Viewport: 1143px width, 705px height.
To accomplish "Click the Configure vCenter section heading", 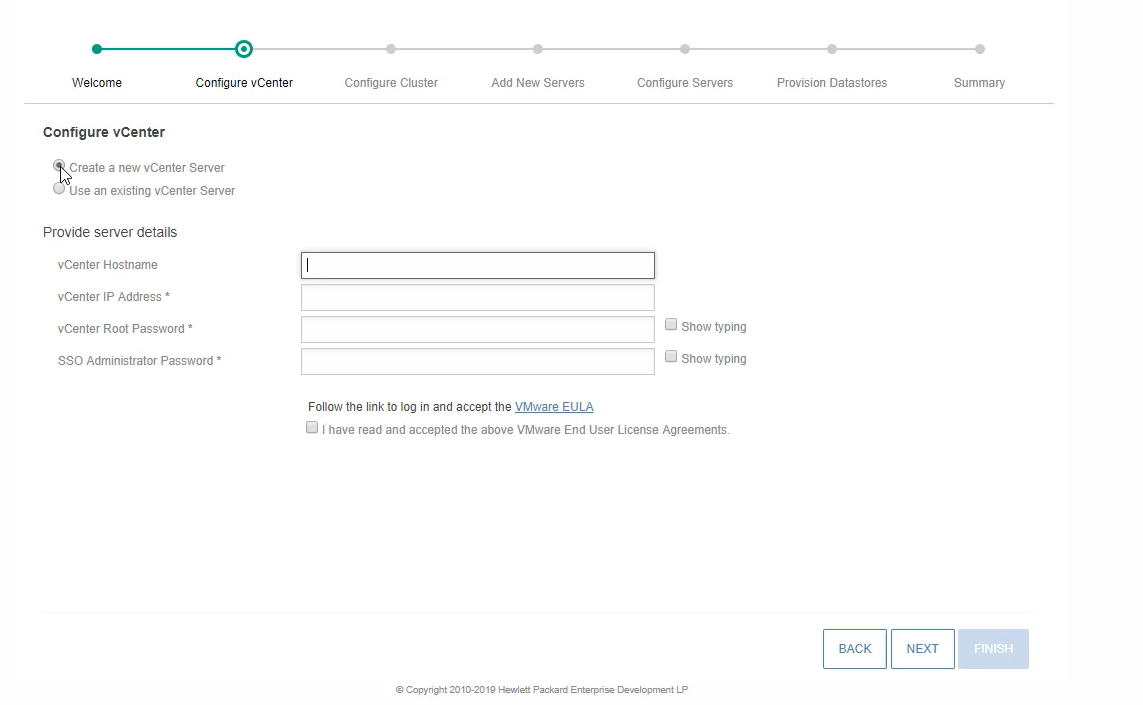I will point(104,132).
